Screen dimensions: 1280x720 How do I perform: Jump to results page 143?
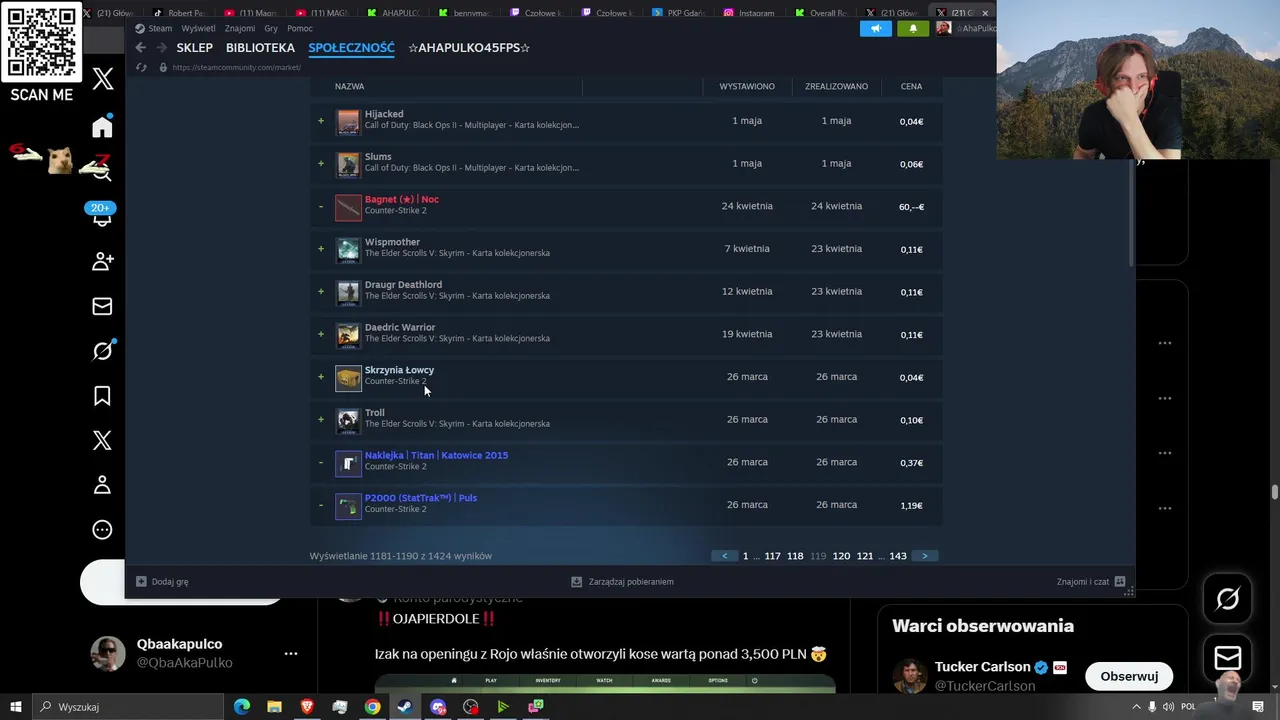coord(898,556)
